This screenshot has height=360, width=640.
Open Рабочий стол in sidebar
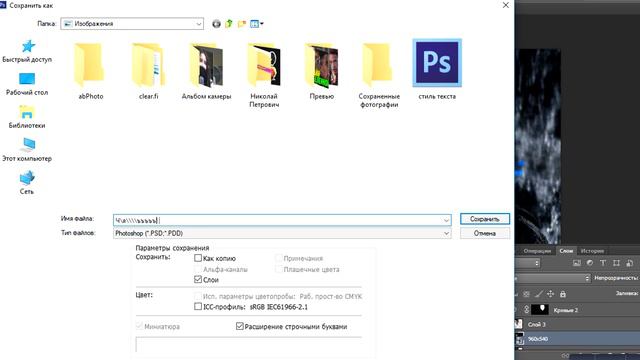(27, 84)
